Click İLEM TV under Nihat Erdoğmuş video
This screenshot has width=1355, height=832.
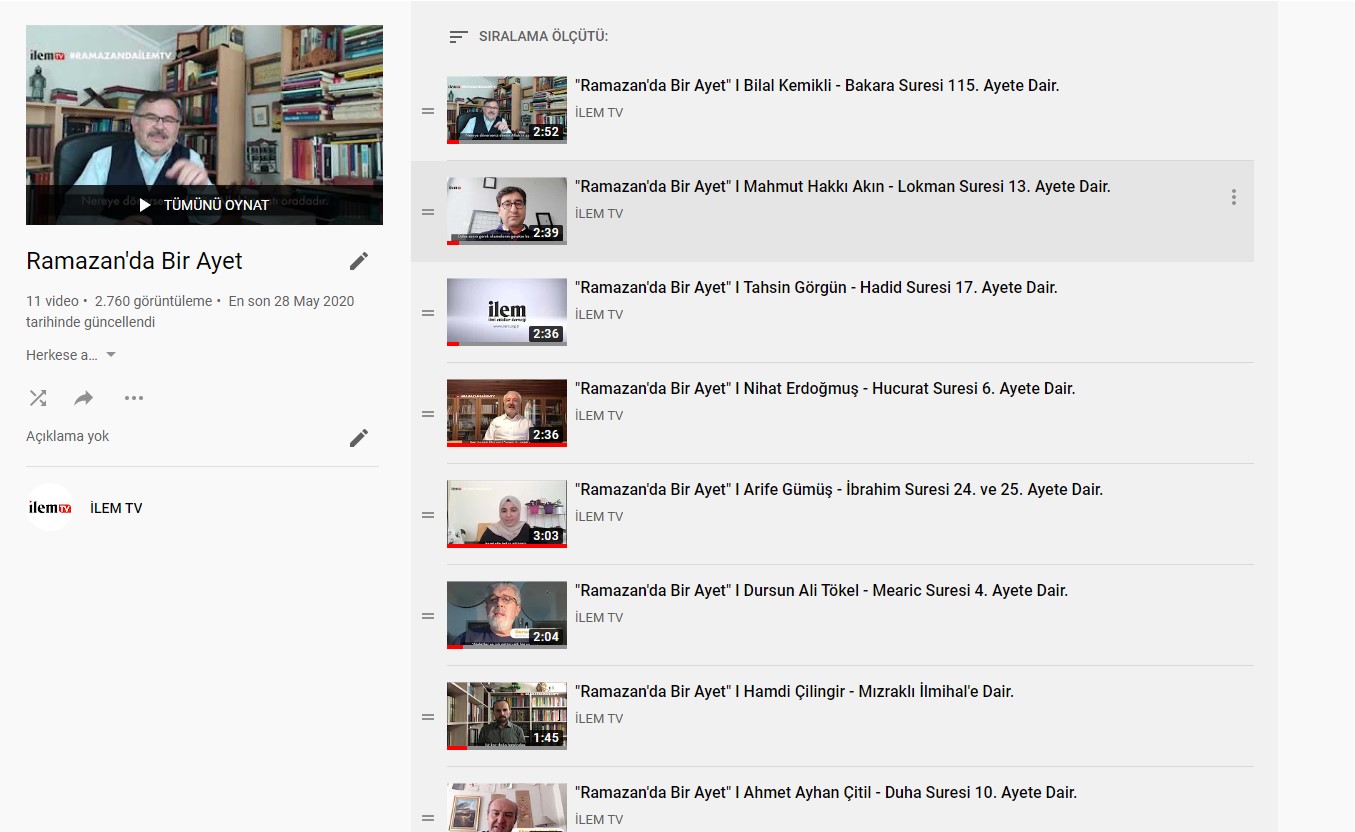tap(599, 416)
